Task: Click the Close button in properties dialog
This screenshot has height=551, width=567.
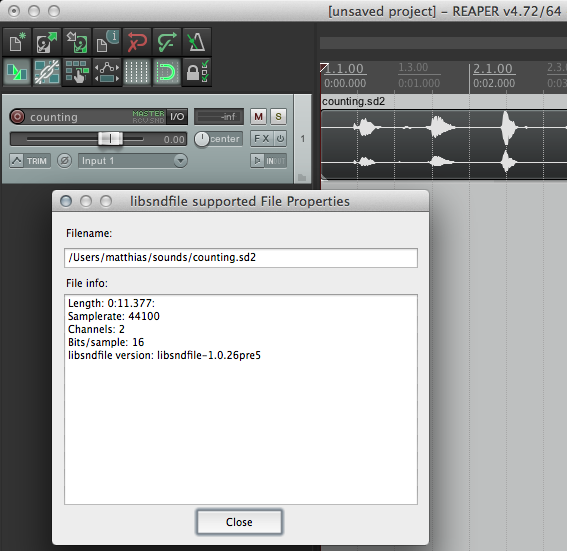Action: (x=239, y=522)
